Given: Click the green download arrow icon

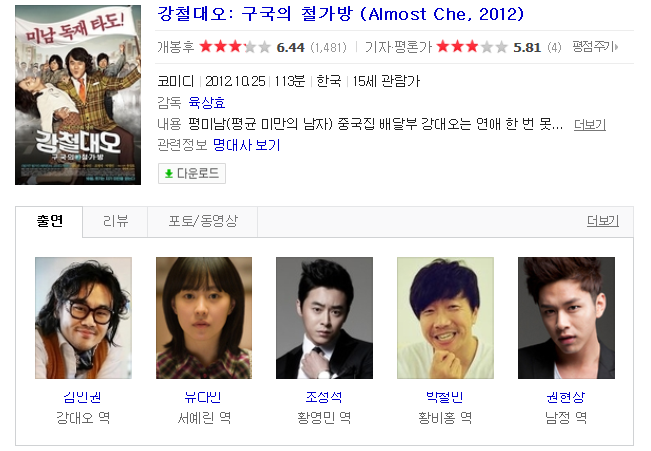Looking at the screenshot, I should (x=169, y=174).
